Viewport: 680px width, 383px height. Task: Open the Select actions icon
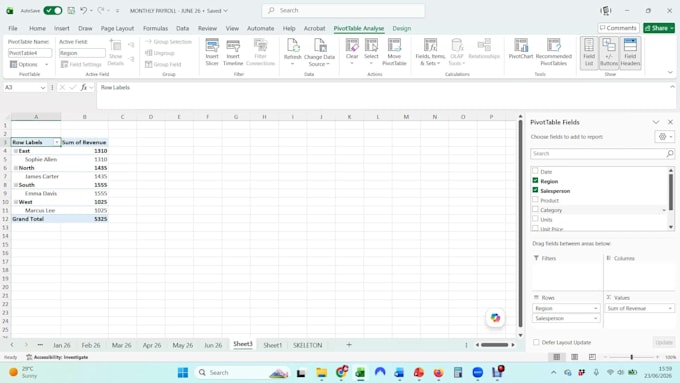pyautogui.click(x=371, y=52)
